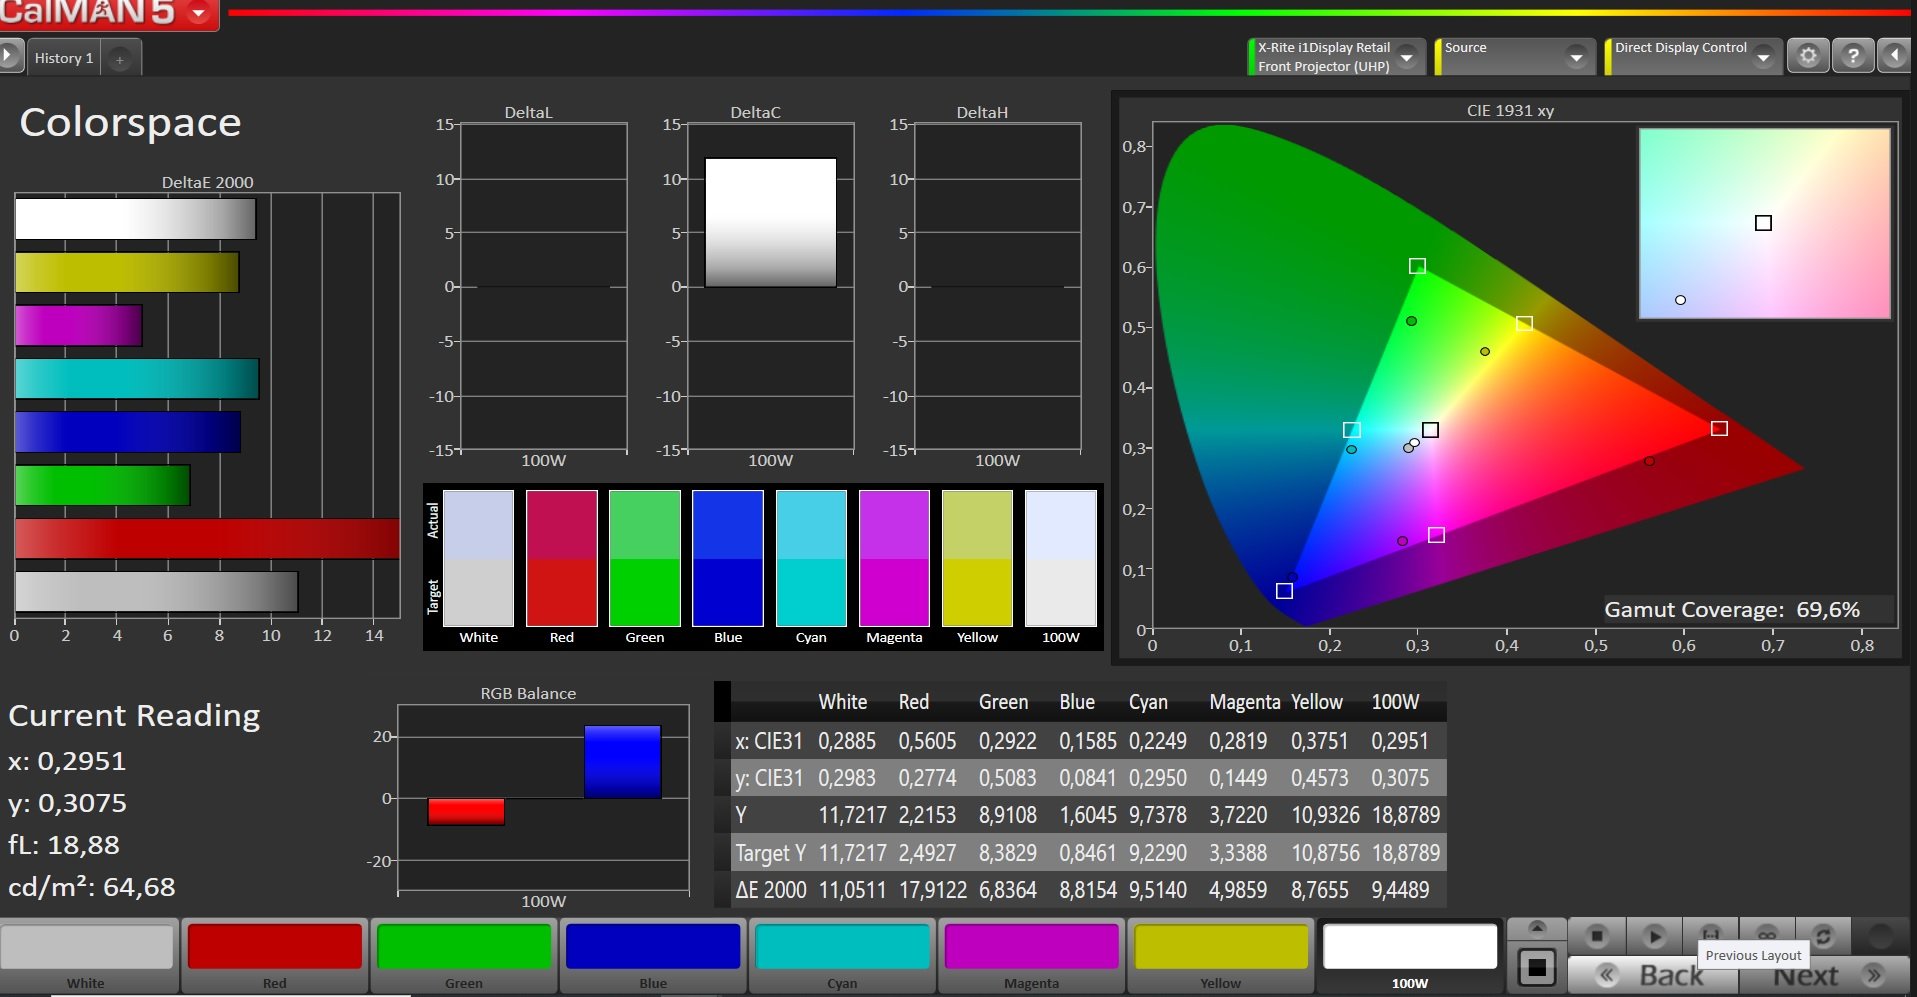Click the Play read series icon
Viewport: 1917px width, 997px height.
pos(1654,936)
